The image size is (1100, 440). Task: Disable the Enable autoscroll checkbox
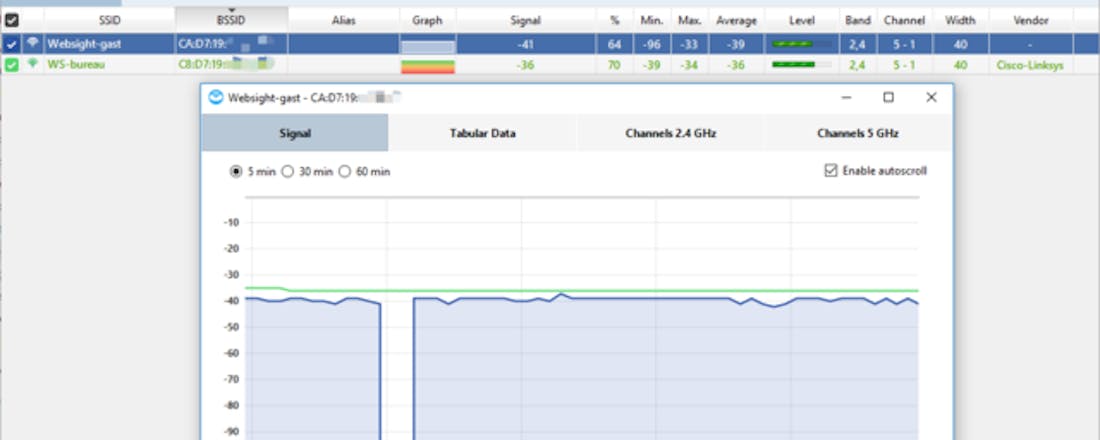click(x=830, y=171)
